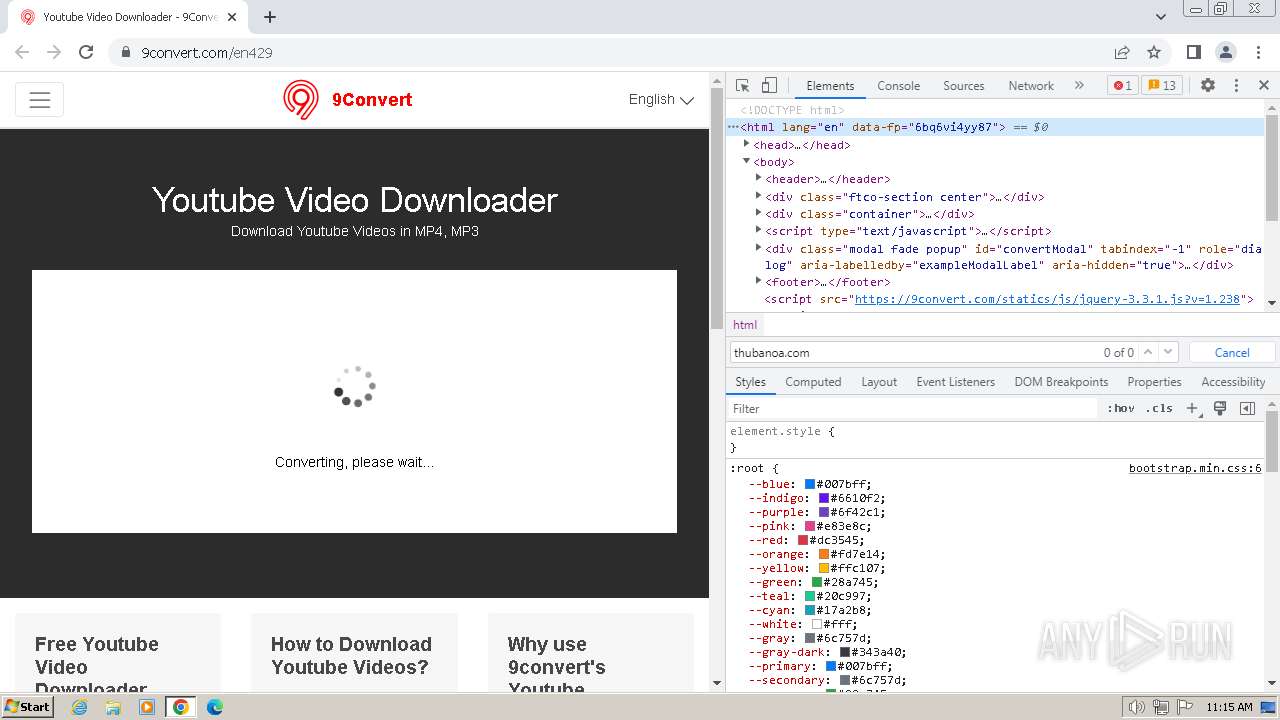
Task: Click the --blue color swatch
Action: [811, 484]
